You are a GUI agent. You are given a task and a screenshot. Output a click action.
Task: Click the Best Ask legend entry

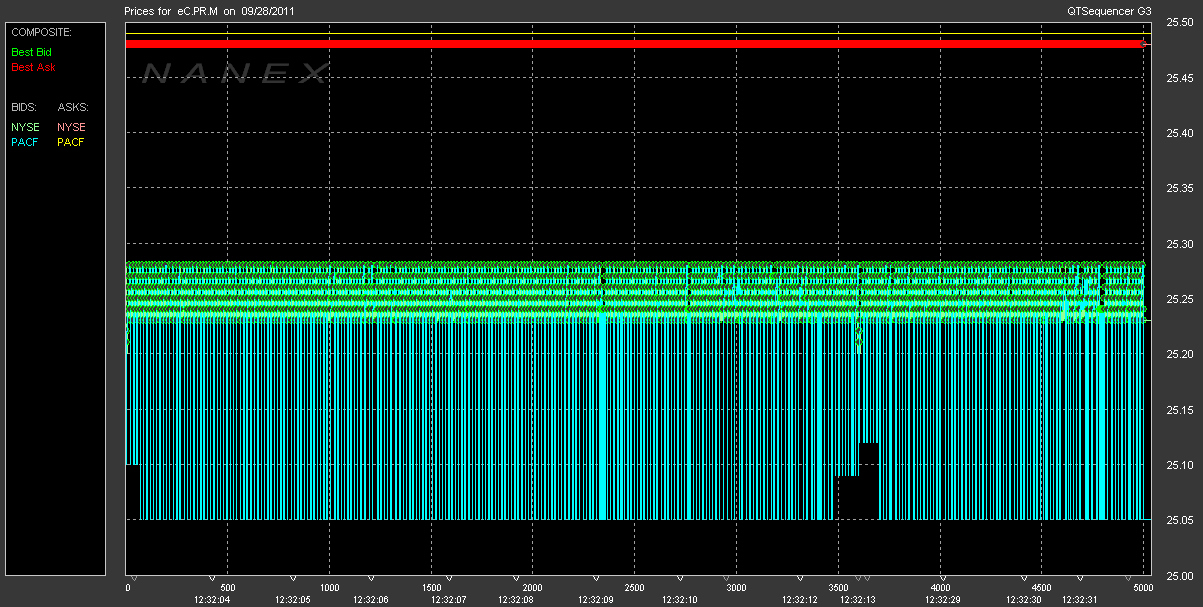(x=33, y=68)
